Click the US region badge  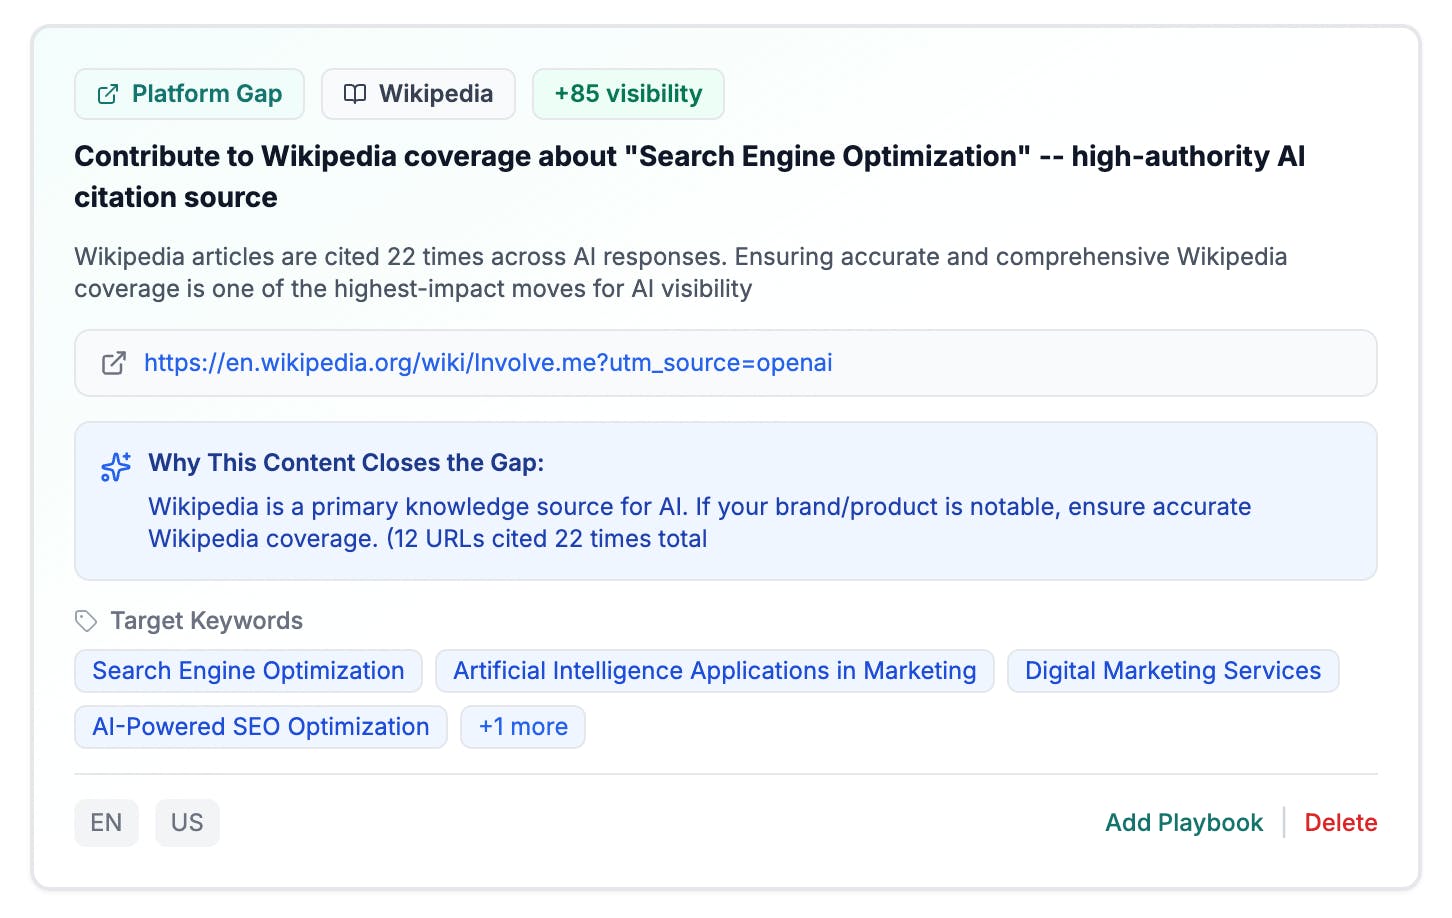(187, 823)
